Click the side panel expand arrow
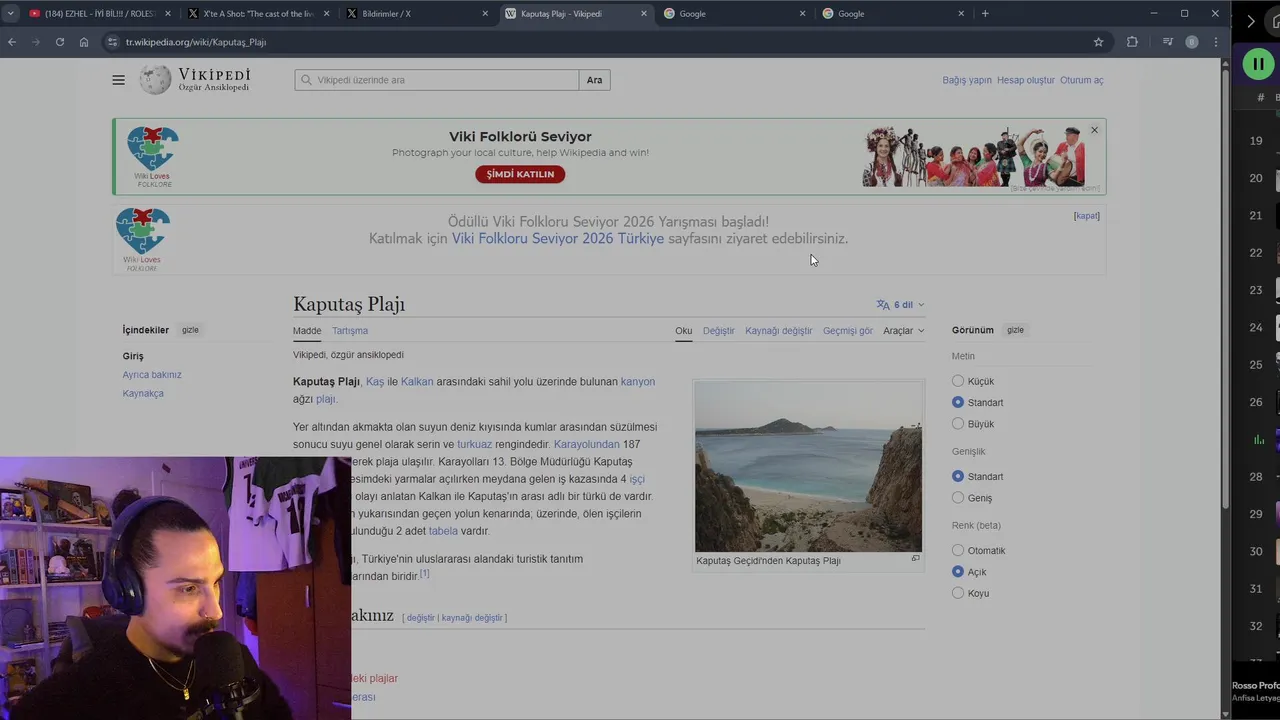Image resolution: width=1280 pixels, height=720 pixels. tap(1251, 22)
